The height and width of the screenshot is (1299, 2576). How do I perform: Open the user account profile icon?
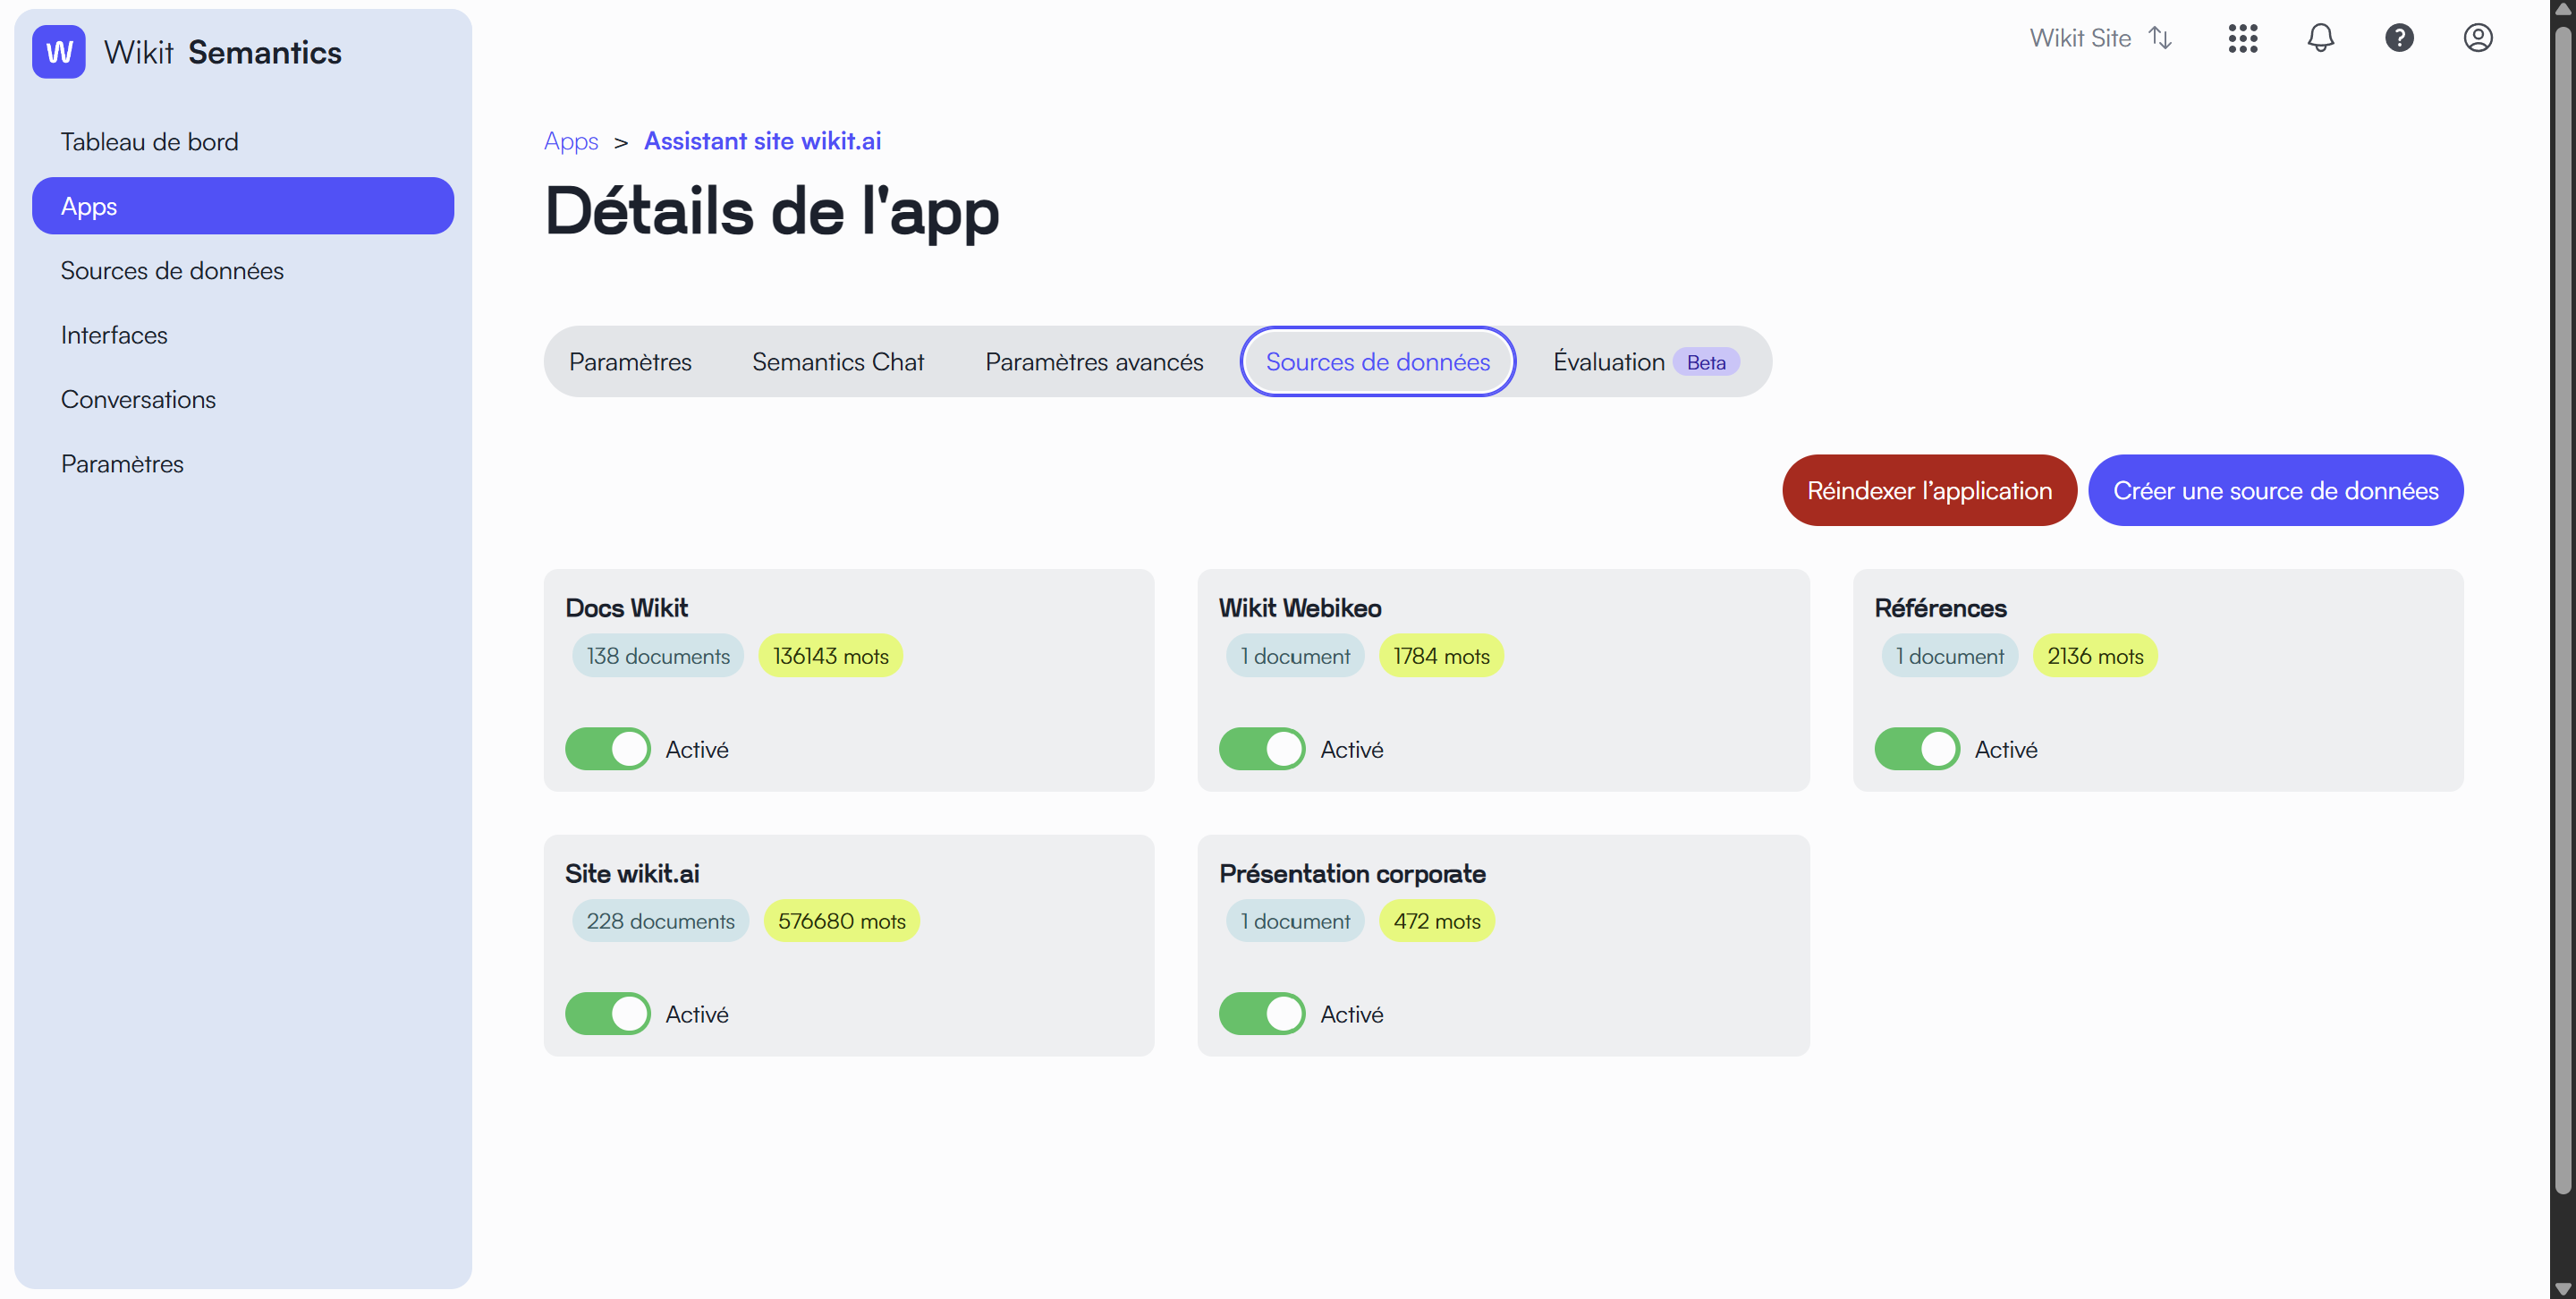[x=2477, y=38]
